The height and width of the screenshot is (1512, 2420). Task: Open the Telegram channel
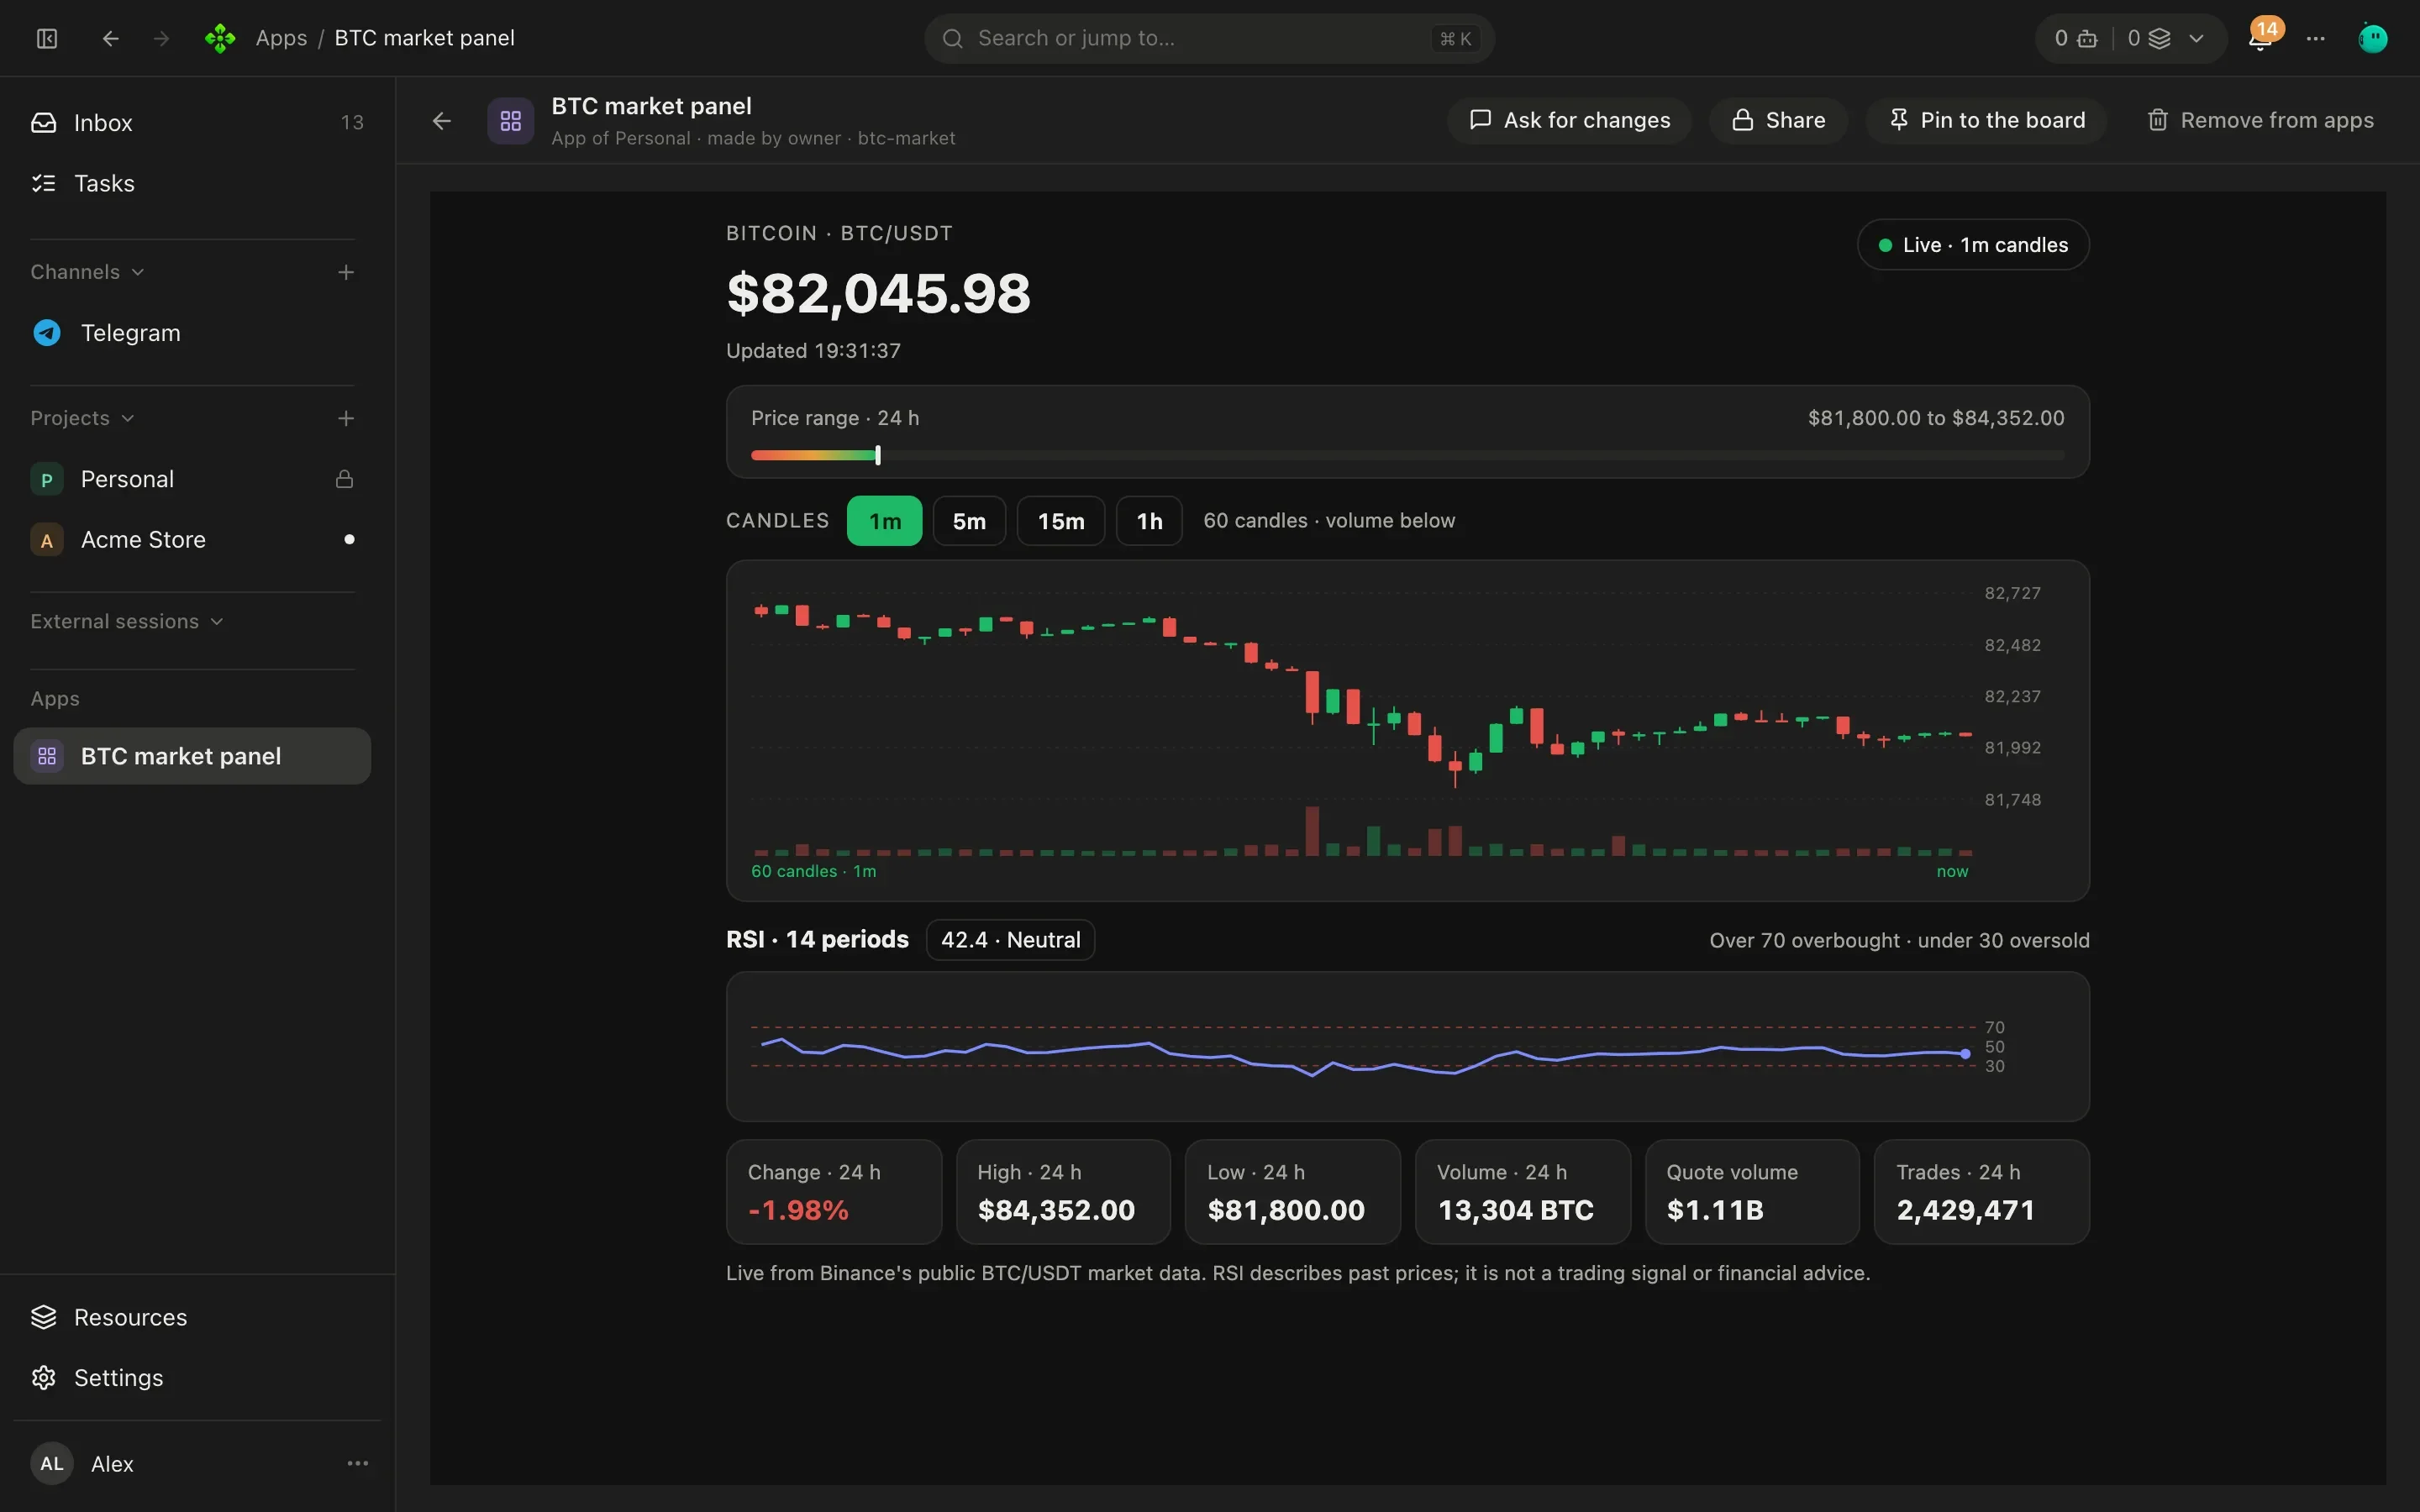click(193, 333)
